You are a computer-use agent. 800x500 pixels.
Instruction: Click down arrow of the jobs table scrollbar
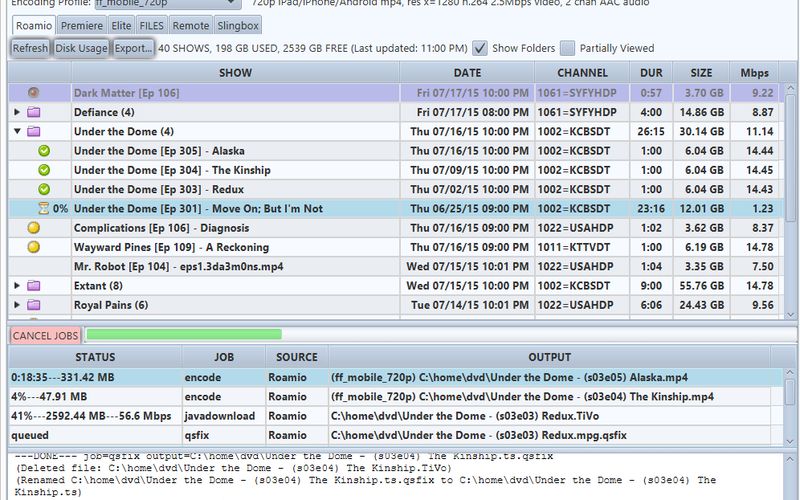[790, 441]
